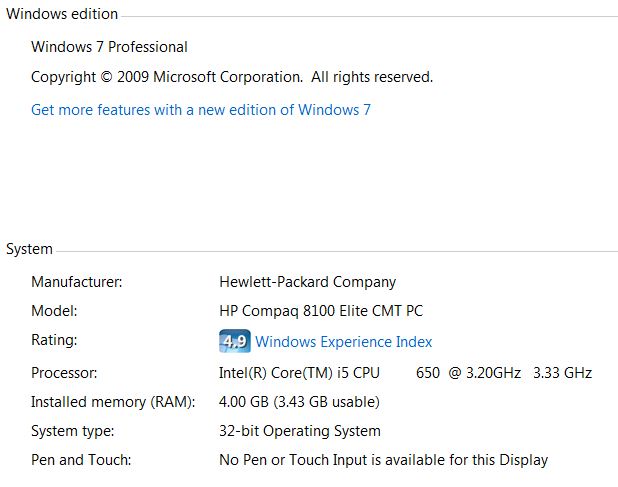Click the No Pen or Touch Input text

pyautogui.click(x=383, y=460)
